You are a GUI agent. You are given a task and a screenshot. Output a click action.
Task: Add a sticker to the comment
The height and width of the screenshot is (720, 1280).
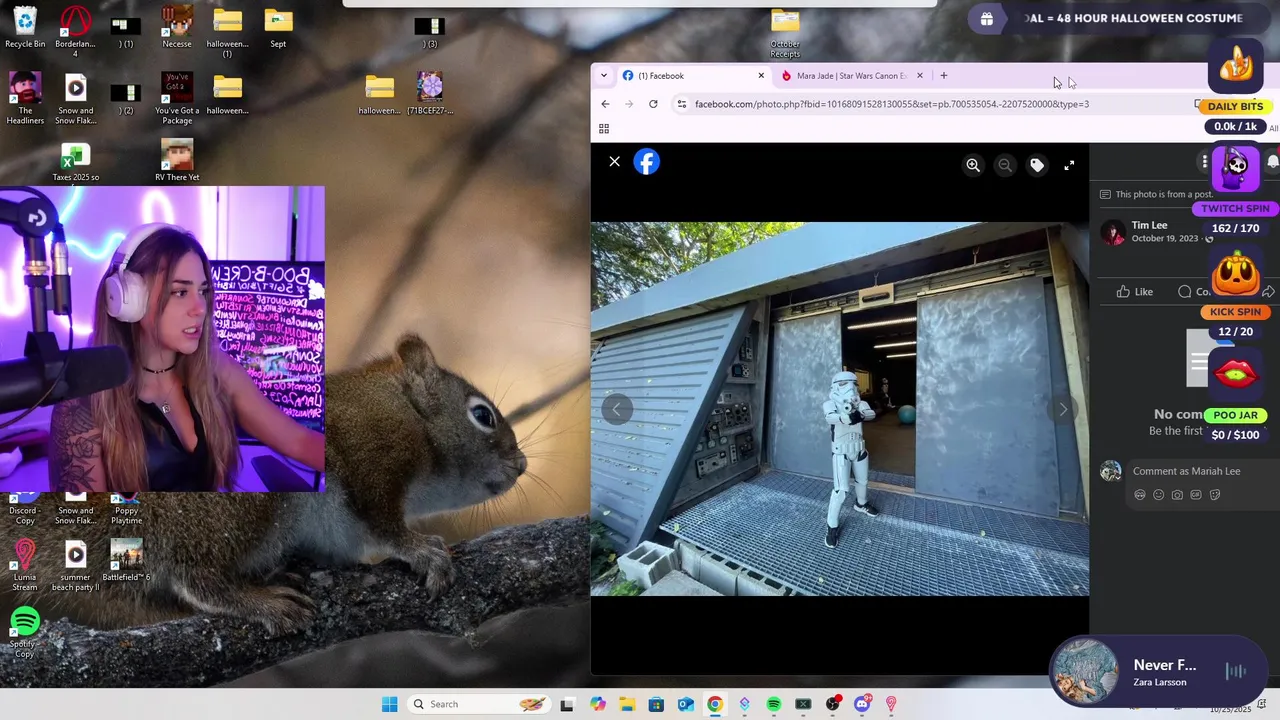pos(1215,495)
